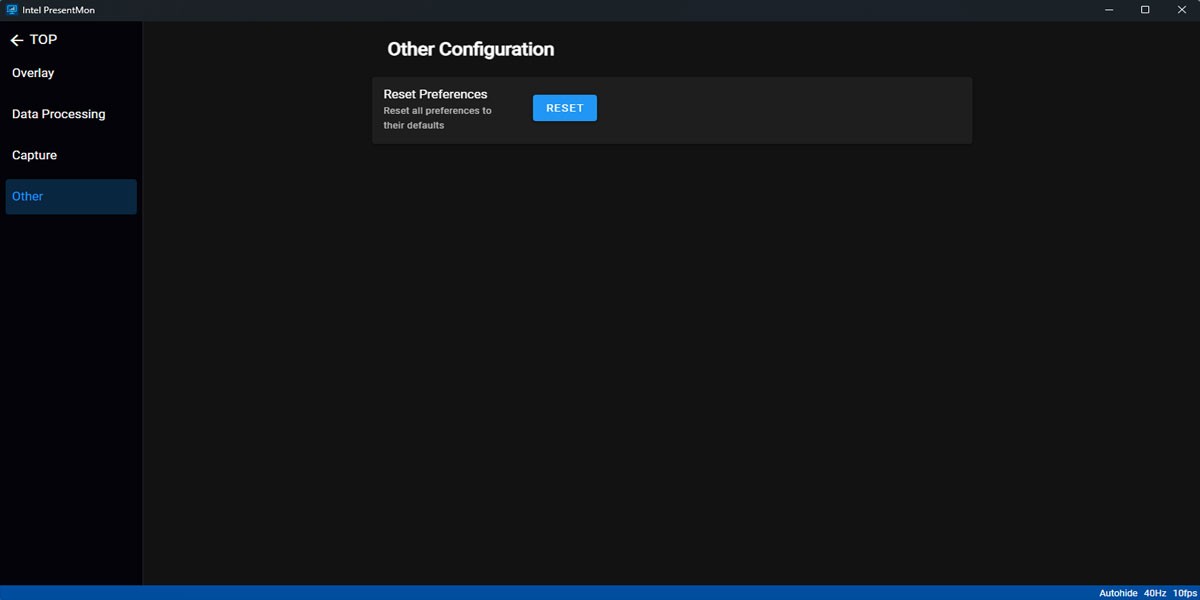Click the TOP label in sidebar
The height and width of the screenshot is (600, 1200).
click(x=44, y=40)
